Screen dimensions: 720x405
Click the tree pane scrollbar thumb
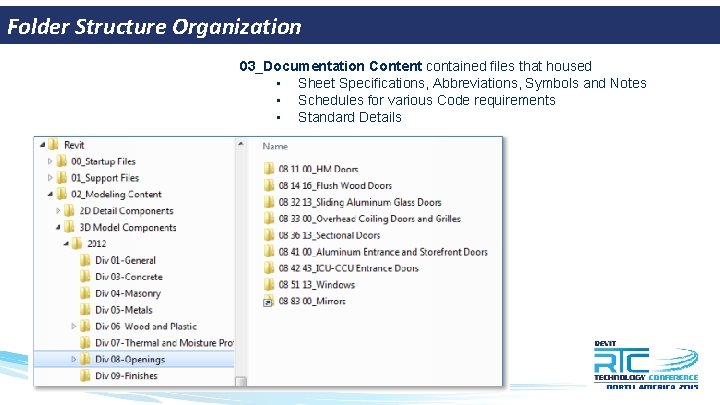241,381
